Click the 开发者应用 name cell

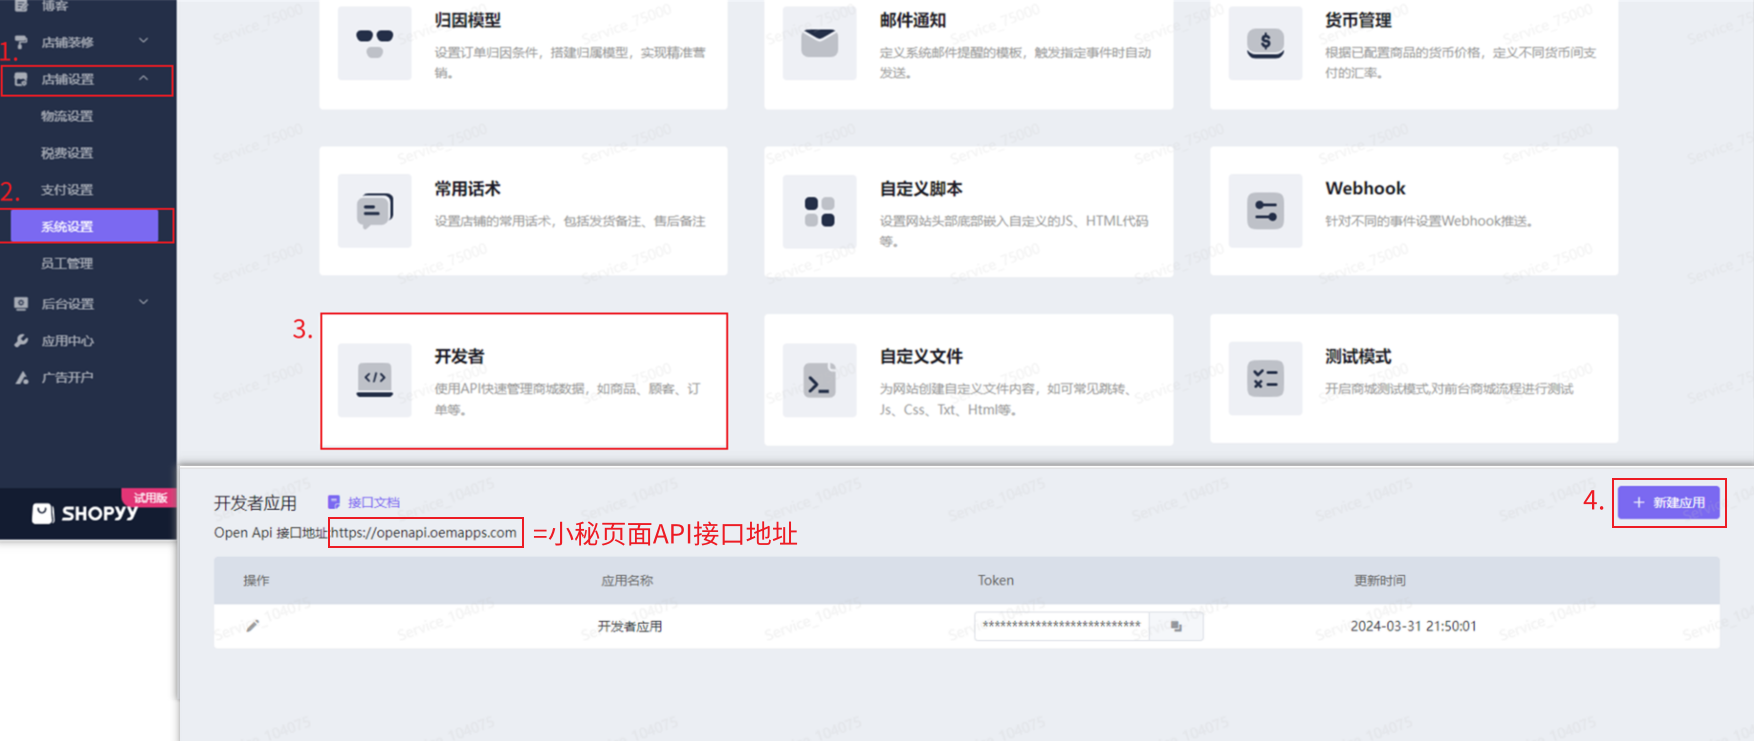630,626
